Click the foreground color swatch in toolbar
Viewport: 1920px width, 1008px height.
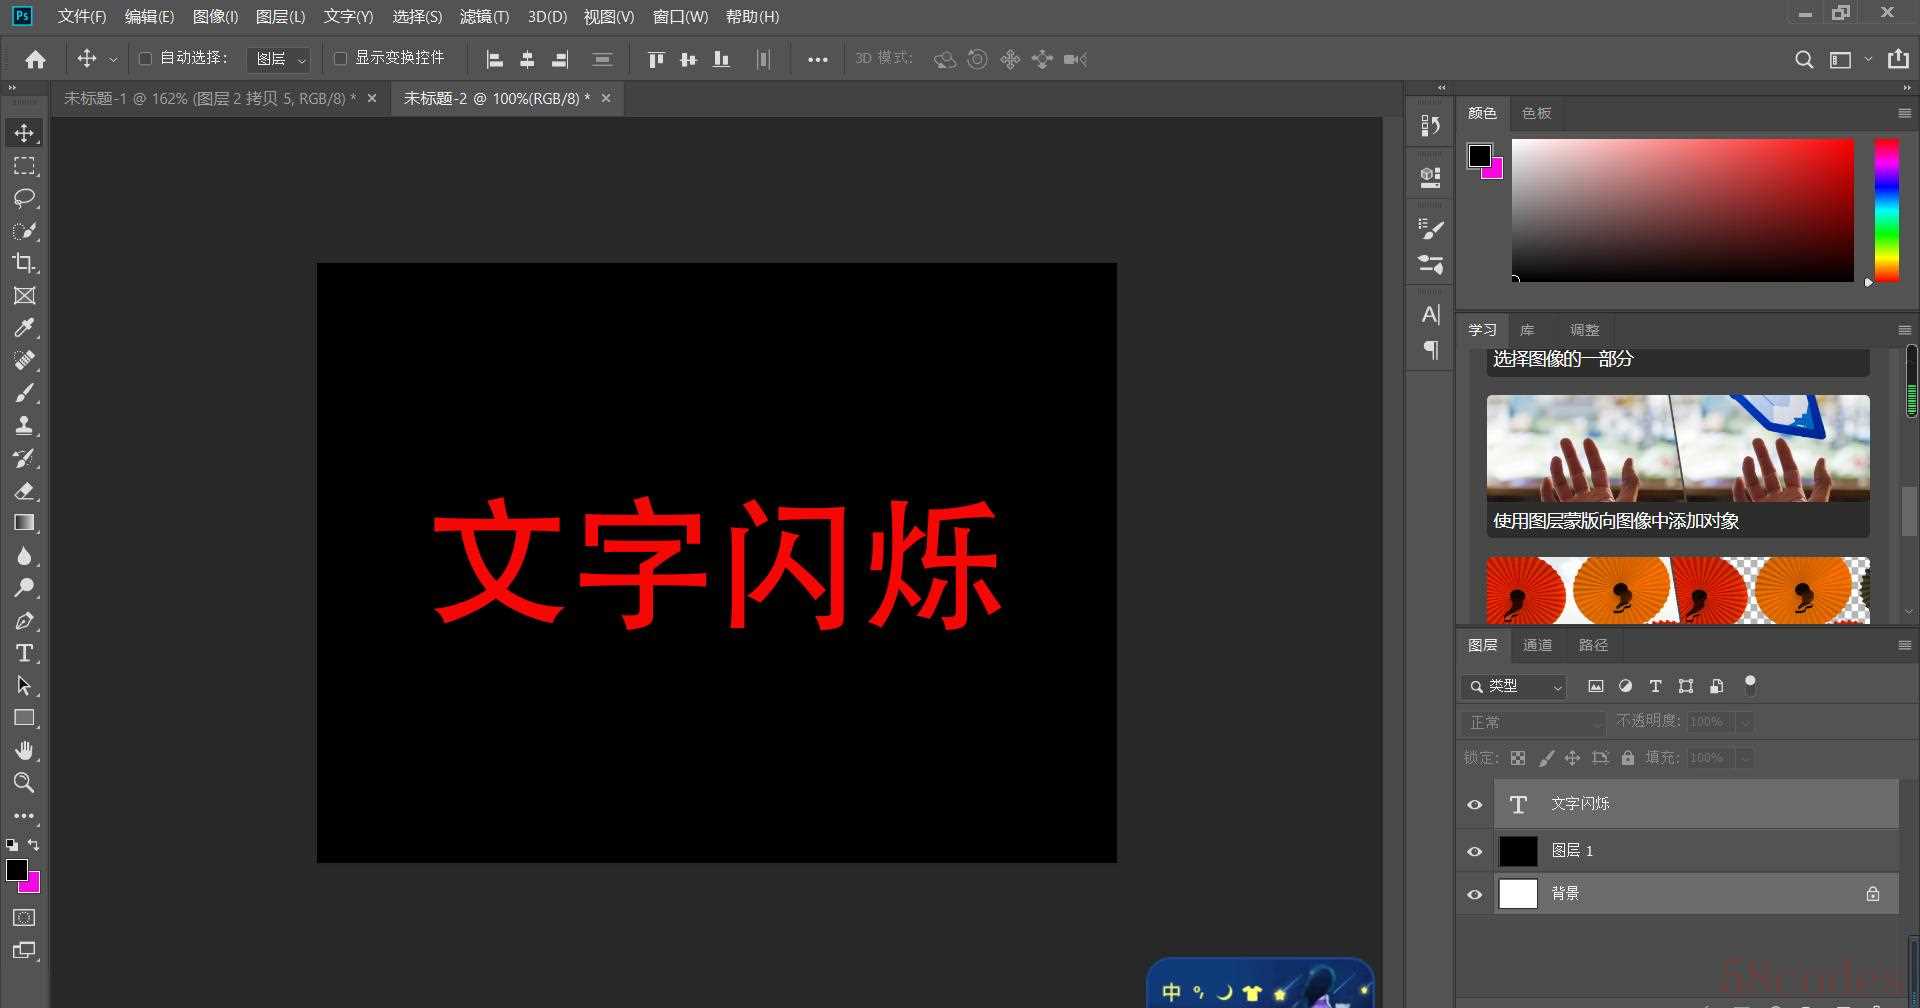[17, 870]
